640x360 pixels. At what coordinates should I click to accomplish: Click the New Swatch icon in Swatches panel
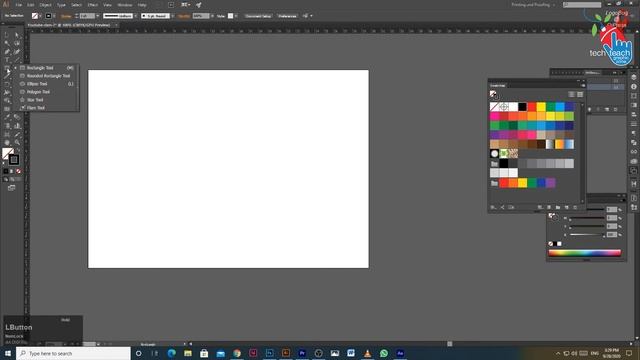click(x=567, y=207)
